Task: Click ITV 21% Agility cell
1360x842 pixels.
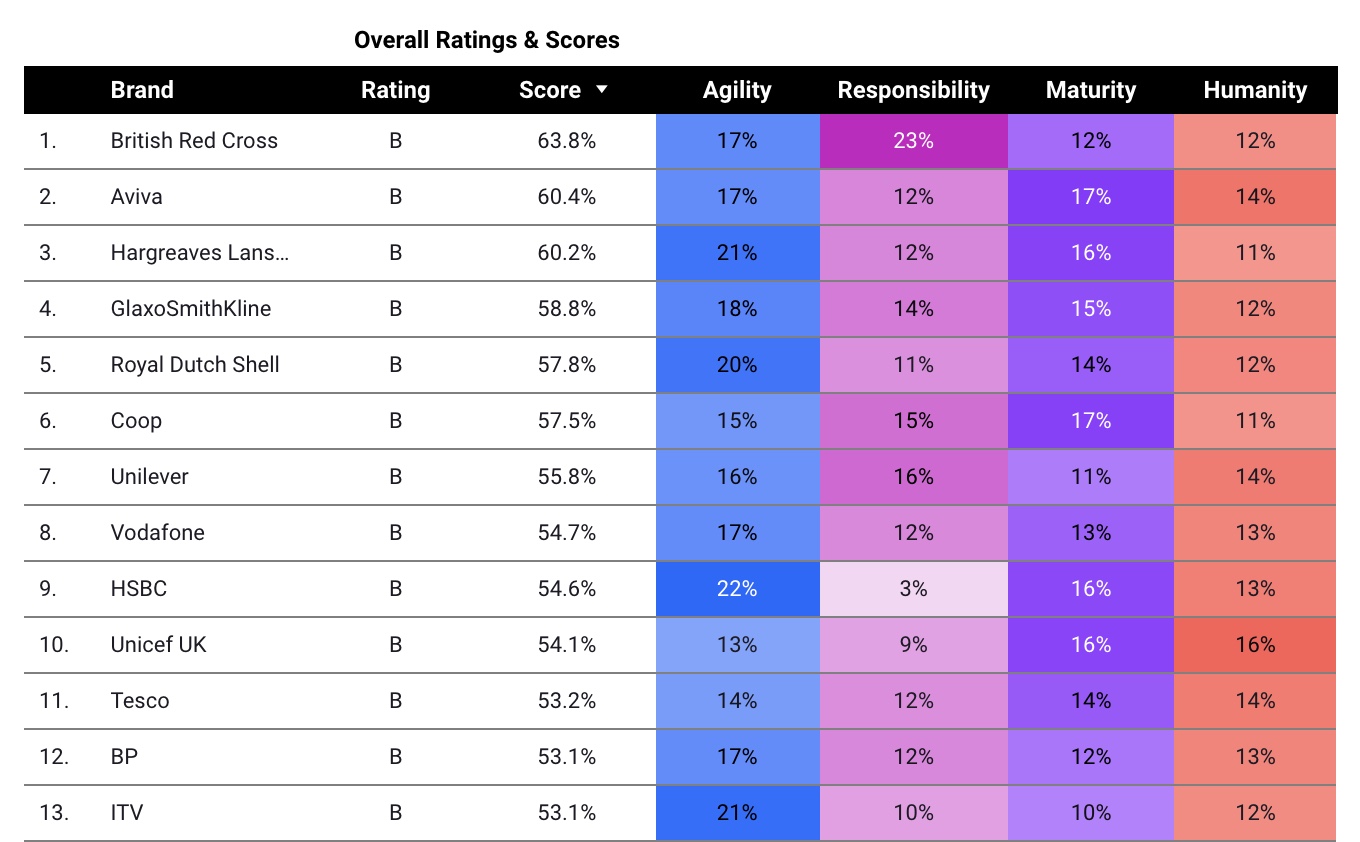Action: click(x=737, y=813)
